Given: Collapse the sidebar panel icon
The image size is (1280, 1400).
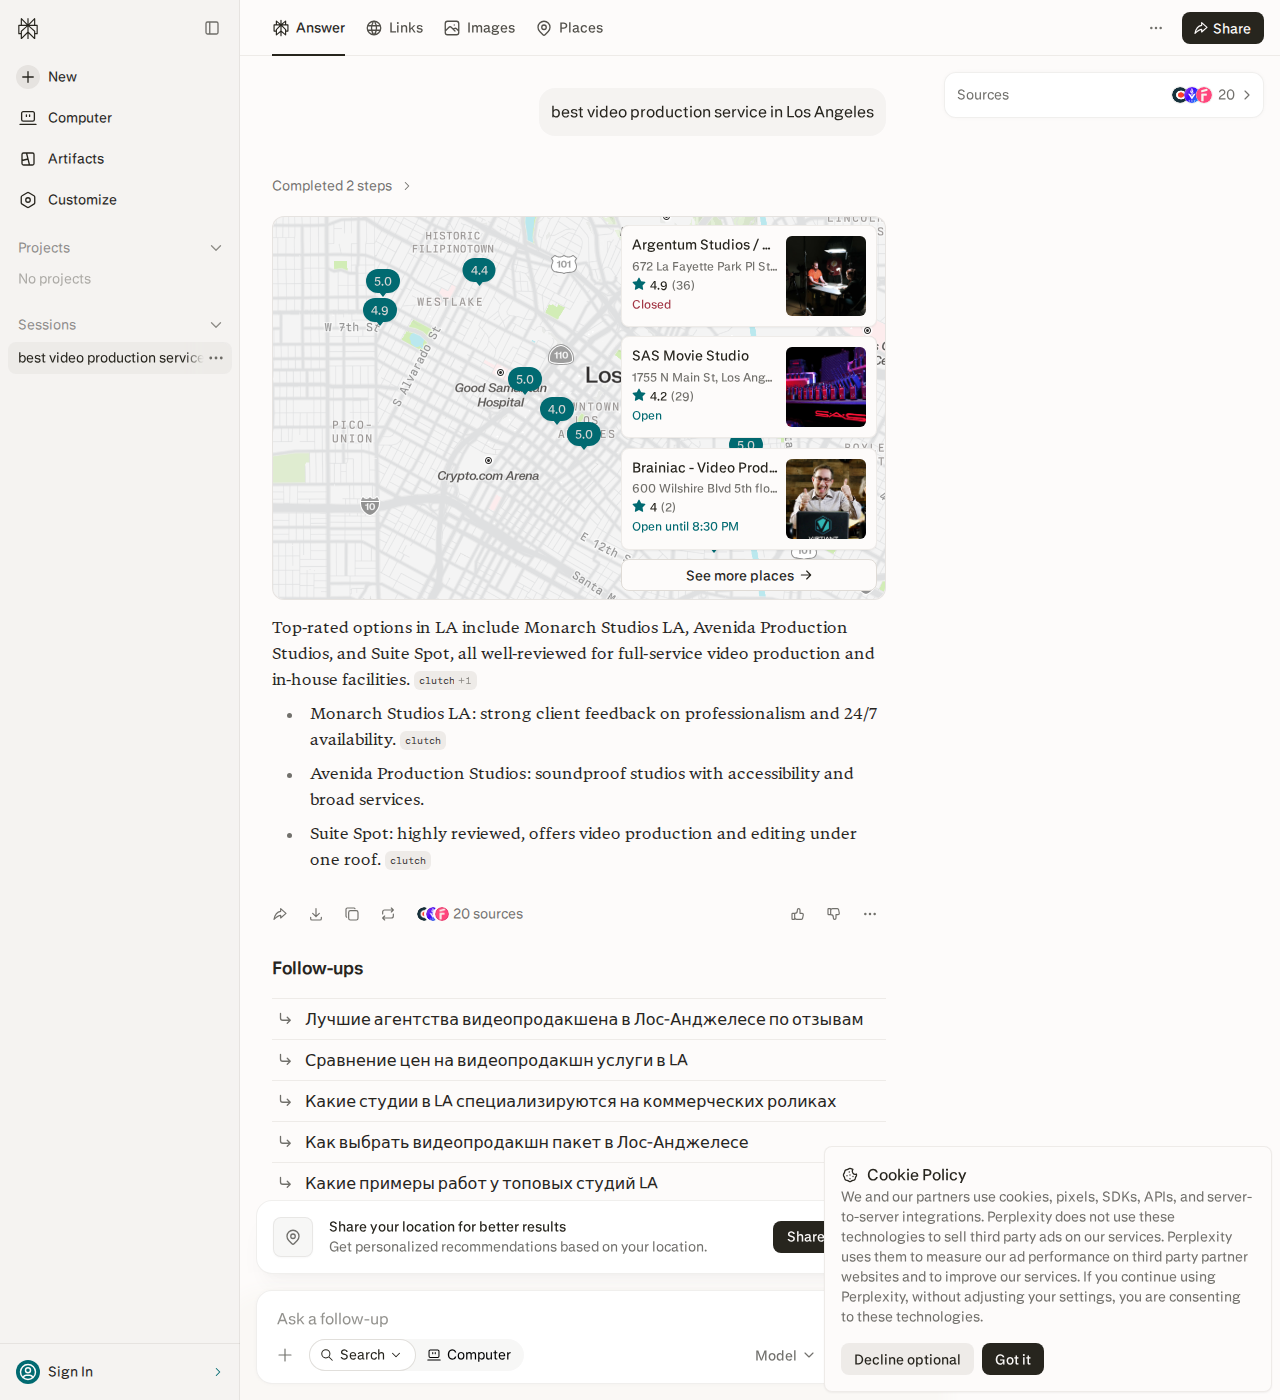Looking at the screenshot, I should pyautogui.click(x=212, y=28).
